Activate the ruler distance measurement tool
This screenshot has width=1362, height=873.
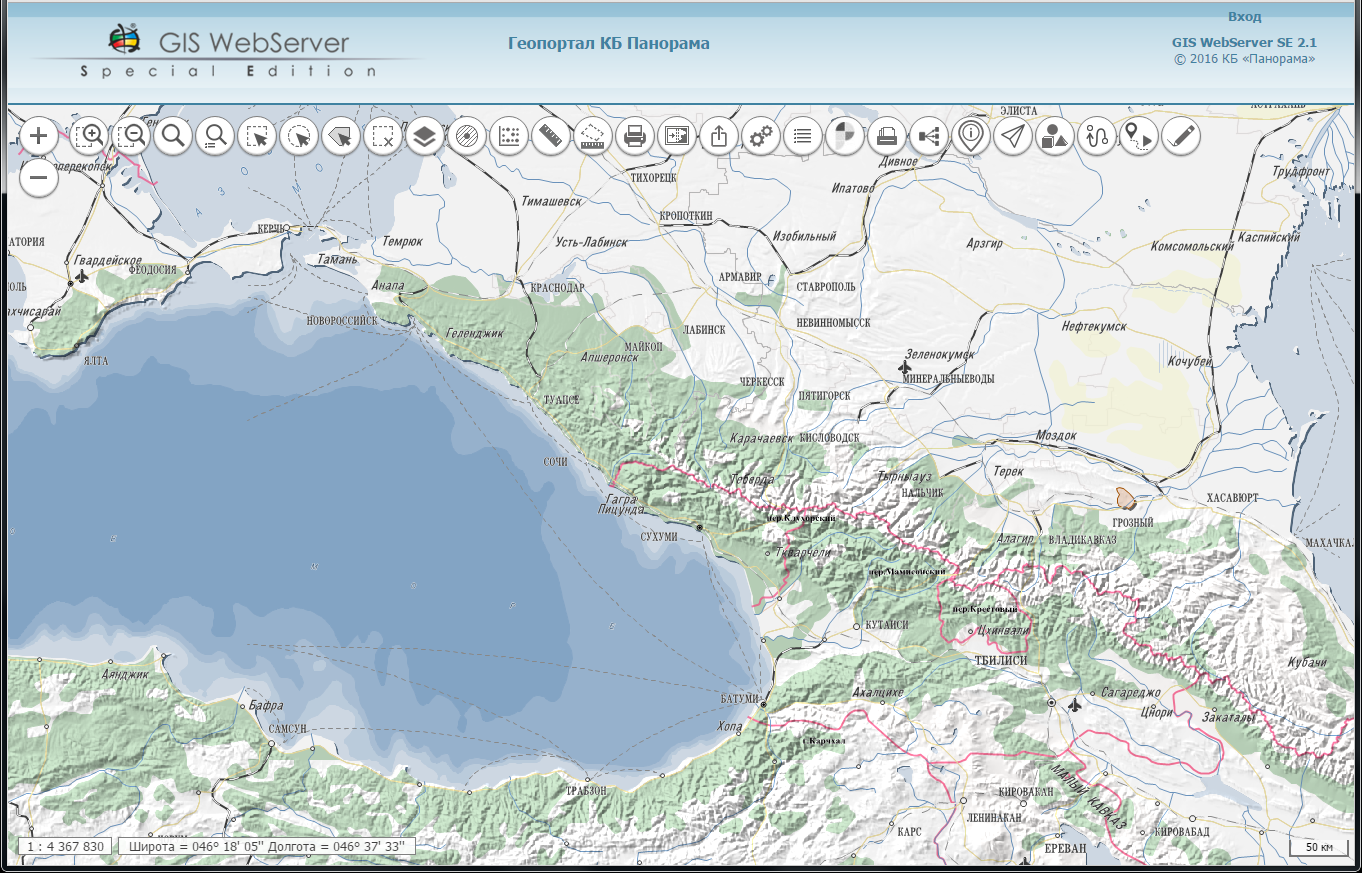tap(550, 136)
